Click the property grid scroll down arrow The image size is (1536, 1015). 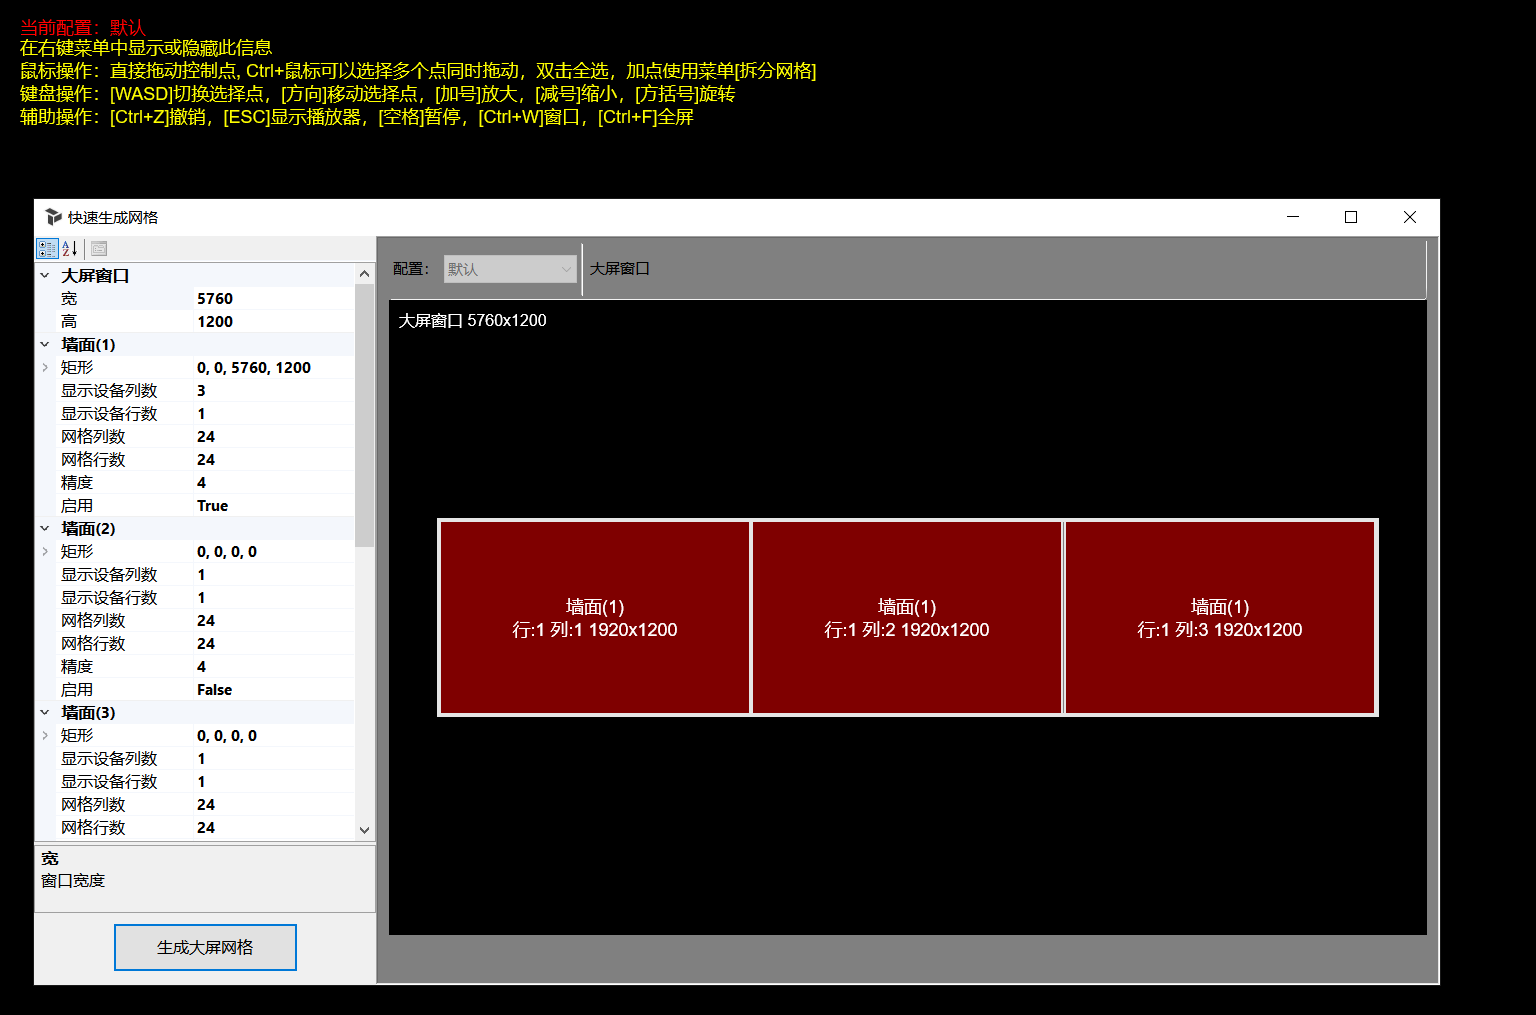tap(364, 830)
